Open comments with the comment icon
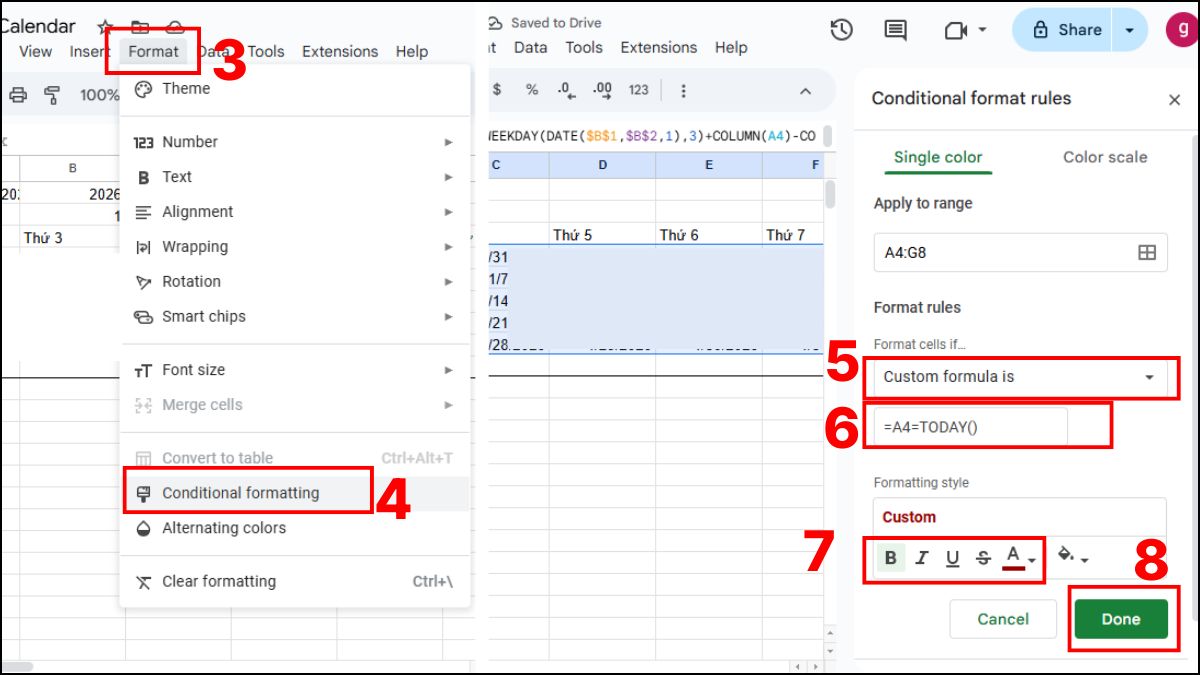The image size is (1200, 675). coord(896,31)
